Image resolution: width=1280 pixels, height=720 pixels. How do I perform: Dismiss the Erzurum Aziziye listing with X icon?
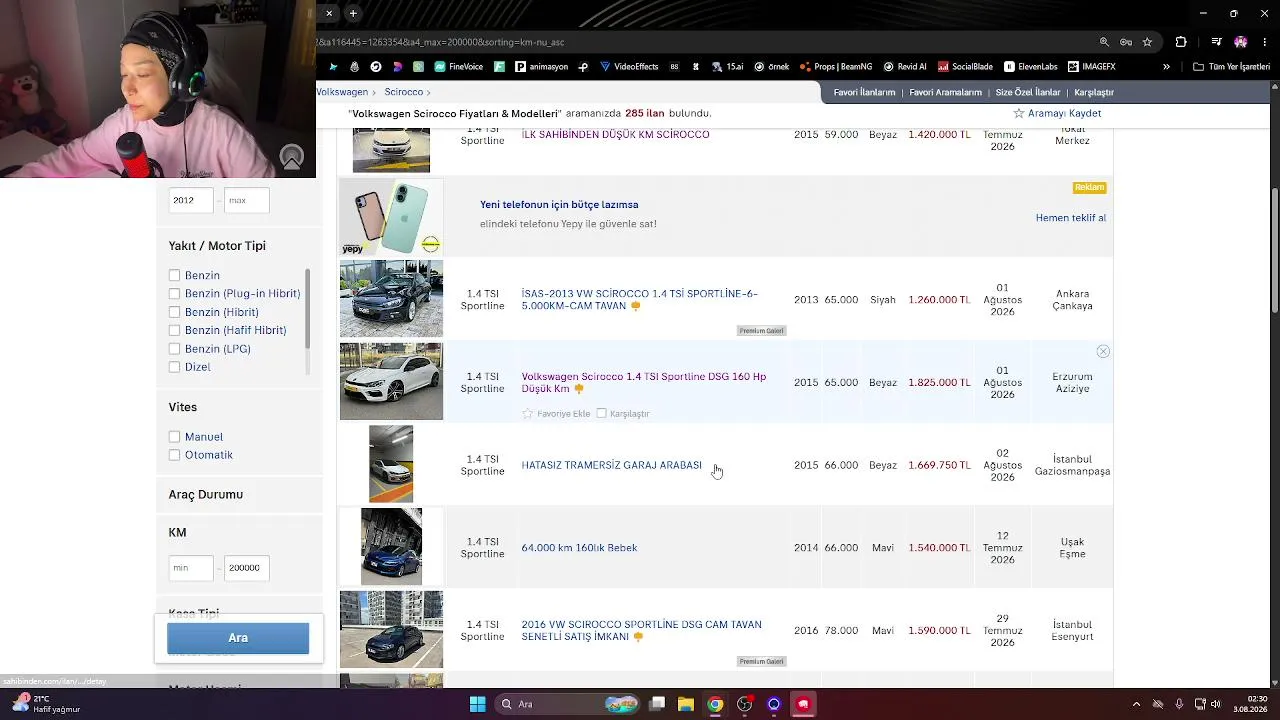[1103, 351]
